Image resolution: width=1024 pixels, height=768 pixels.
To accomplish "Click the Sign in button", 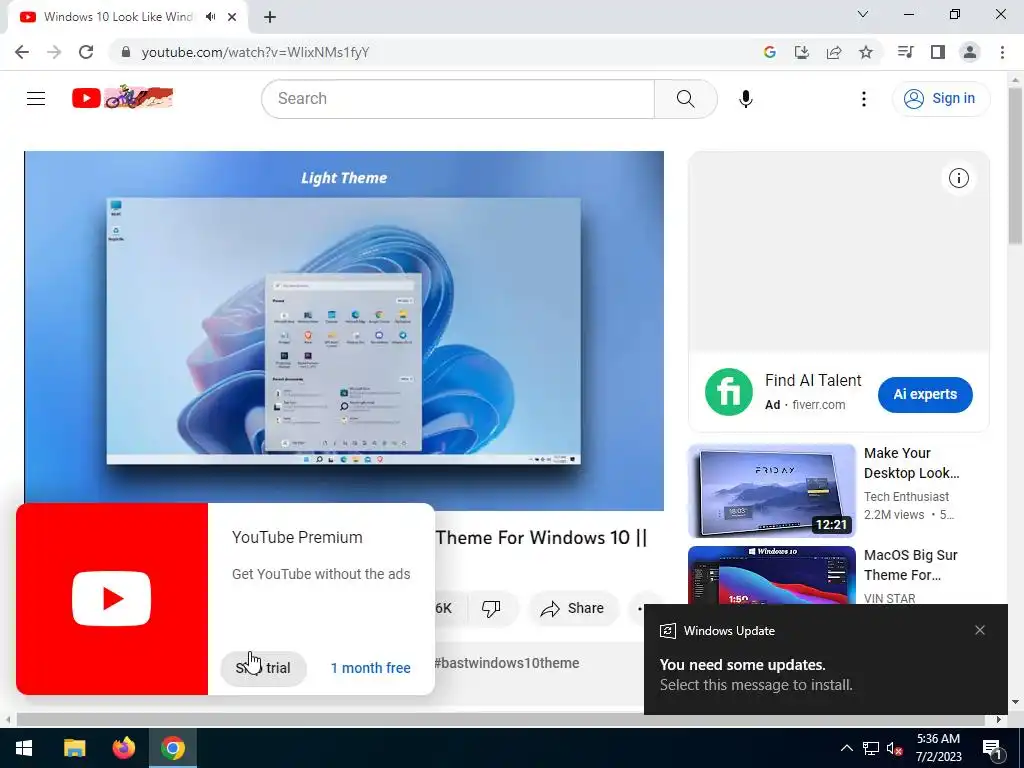I will pos(941,99).
